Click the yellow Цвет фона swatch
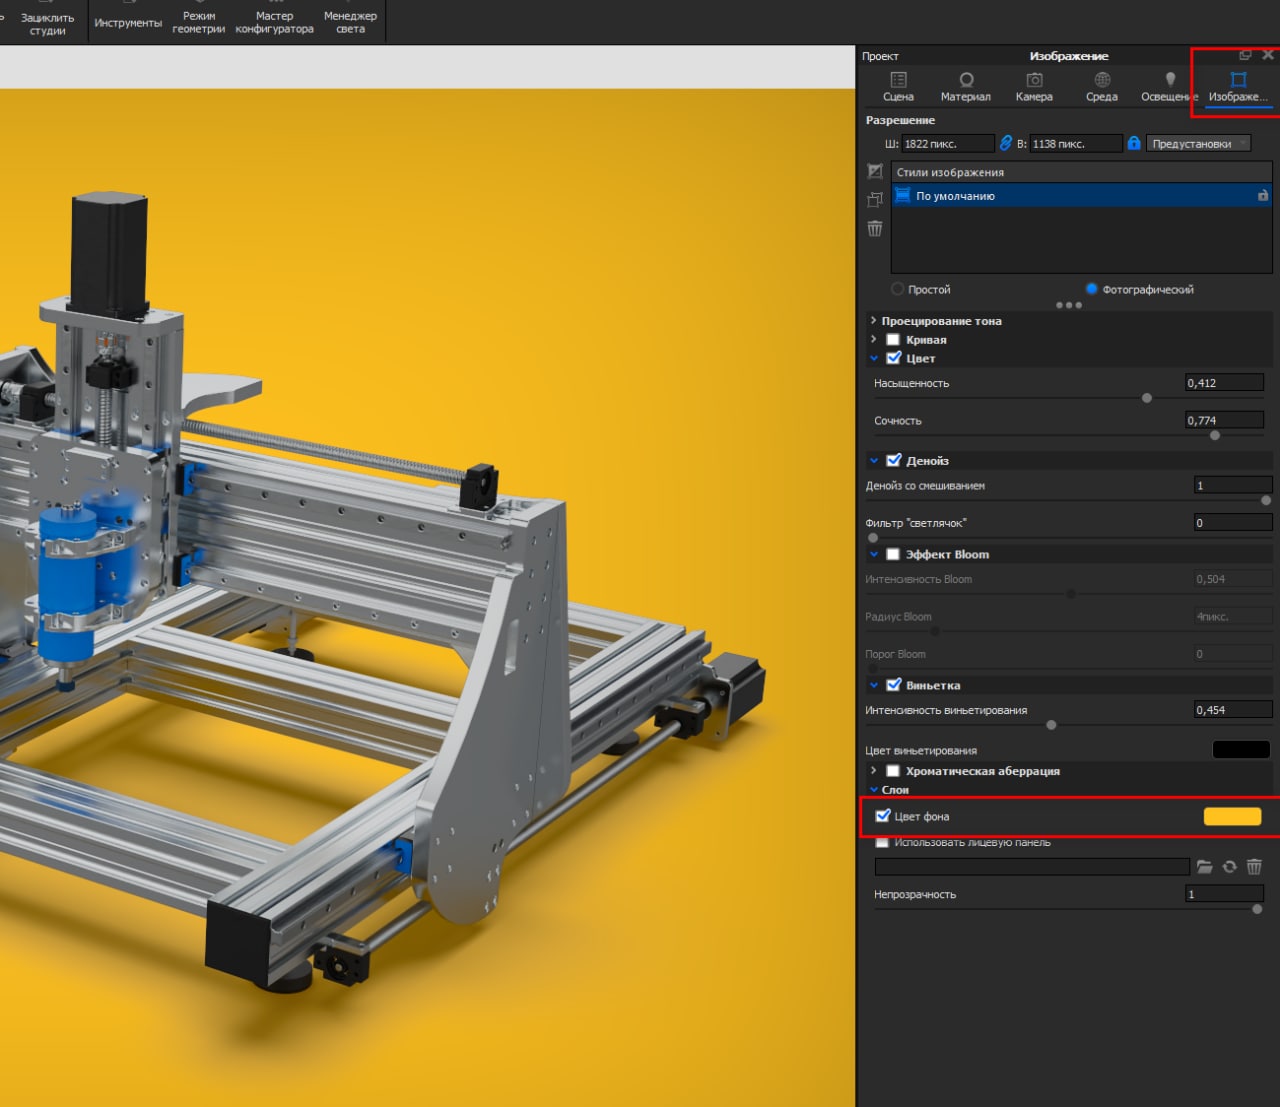The height and width of the screenshot is (1107, 1280). click(x=1231, y=817)
